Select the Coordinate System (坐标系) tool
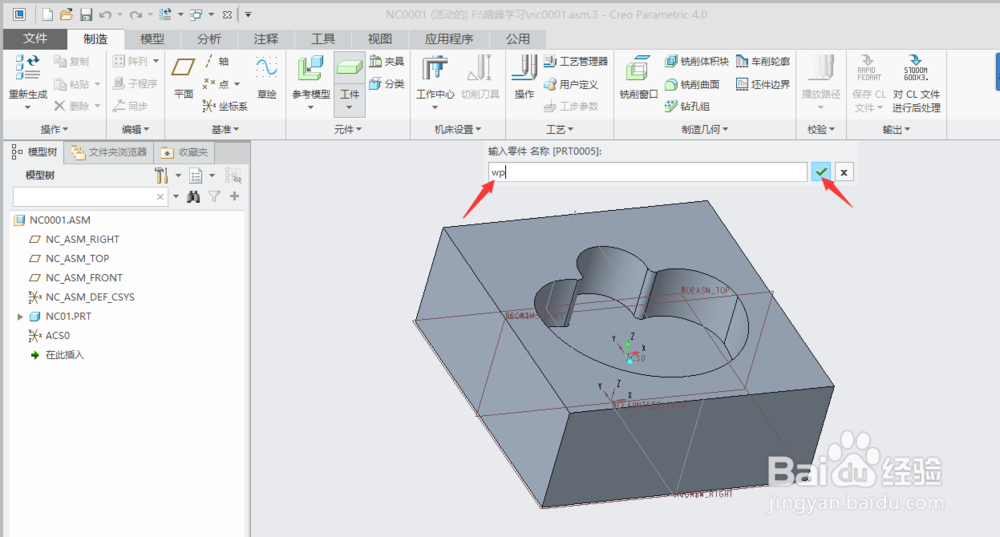Viewport: 1000px width, 537px height. (x=224, y=106)
